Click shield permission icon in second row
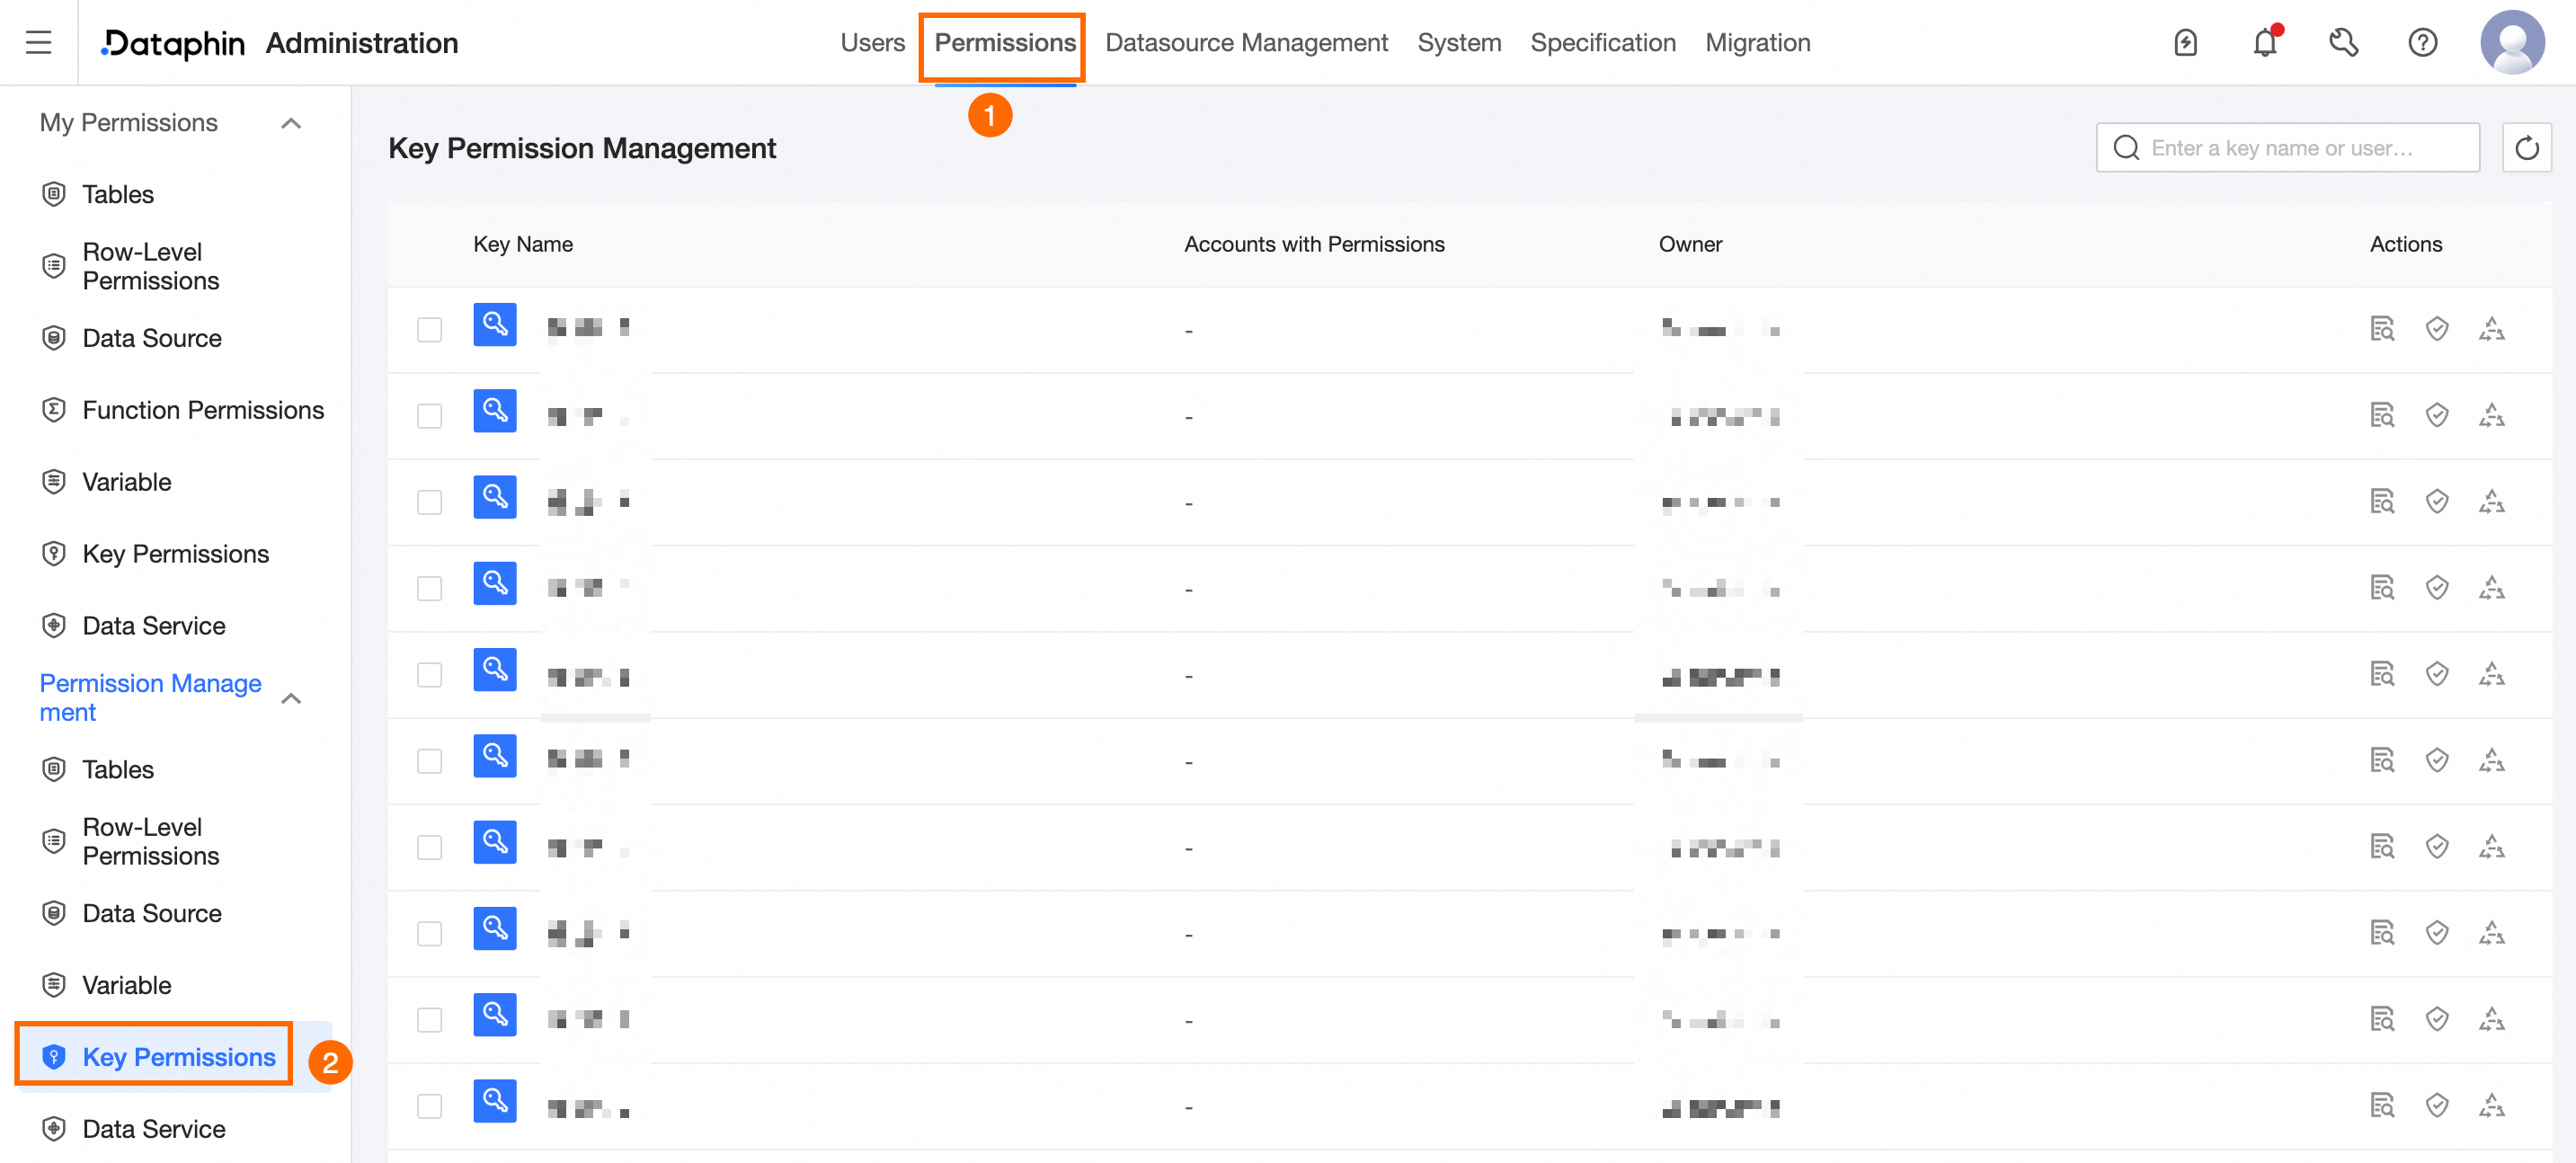This screenshot has height=1163, width=2576. (2437, 415)
